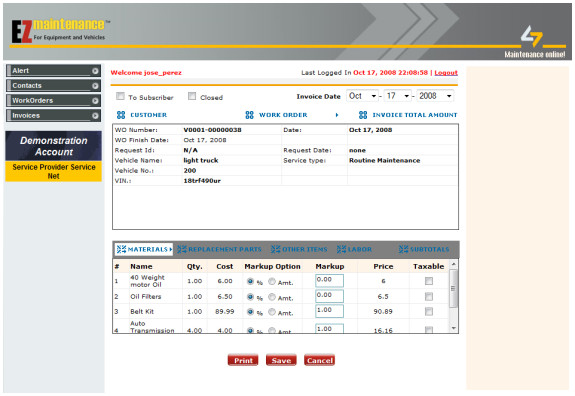Click the Contacts sidebar arrow icon
The height and width of the screenshot is (396, 575).
(95, 86)
